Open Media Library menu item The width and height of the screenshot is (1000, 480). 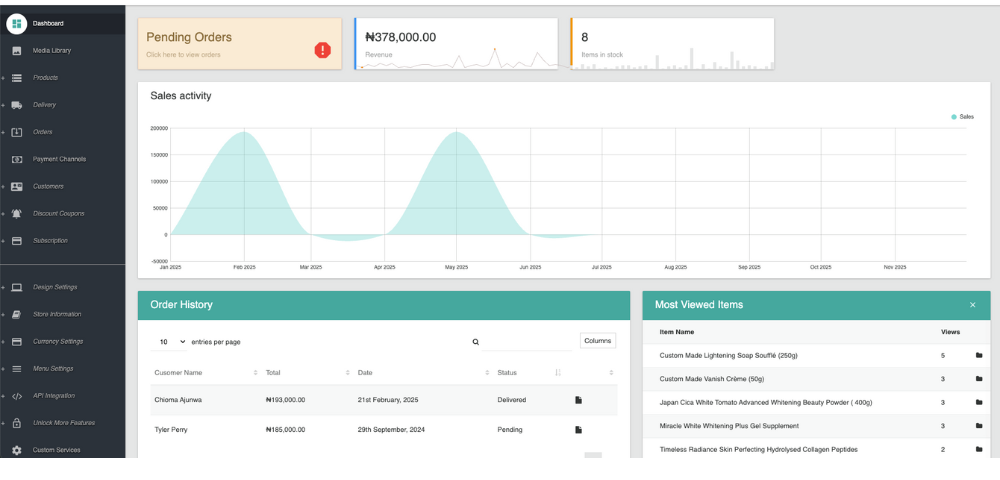coord(52,51)
